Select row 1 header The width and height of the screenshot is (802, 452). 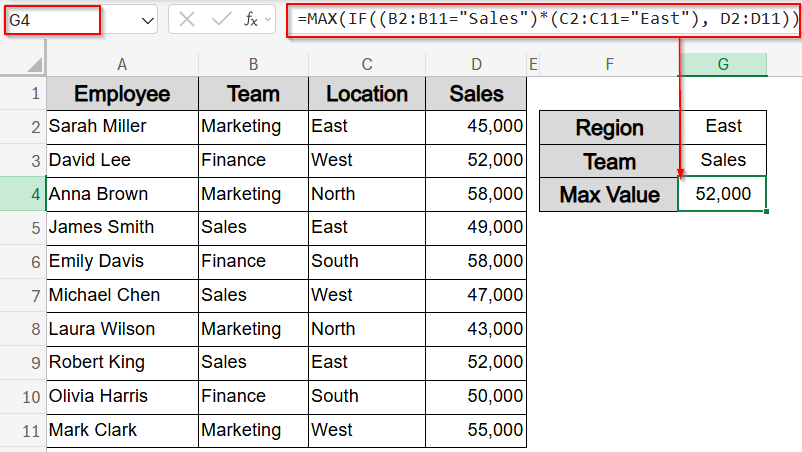pos(23,94)
